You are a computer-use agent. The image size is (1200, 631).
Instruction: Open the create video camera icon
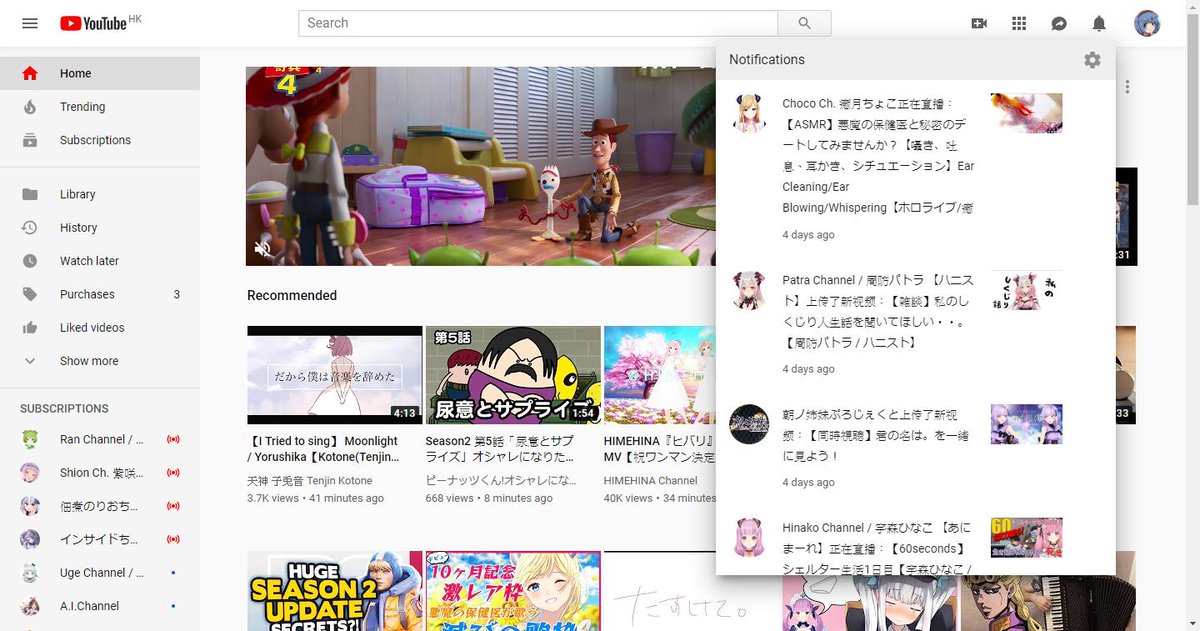(x=979, y=23)
